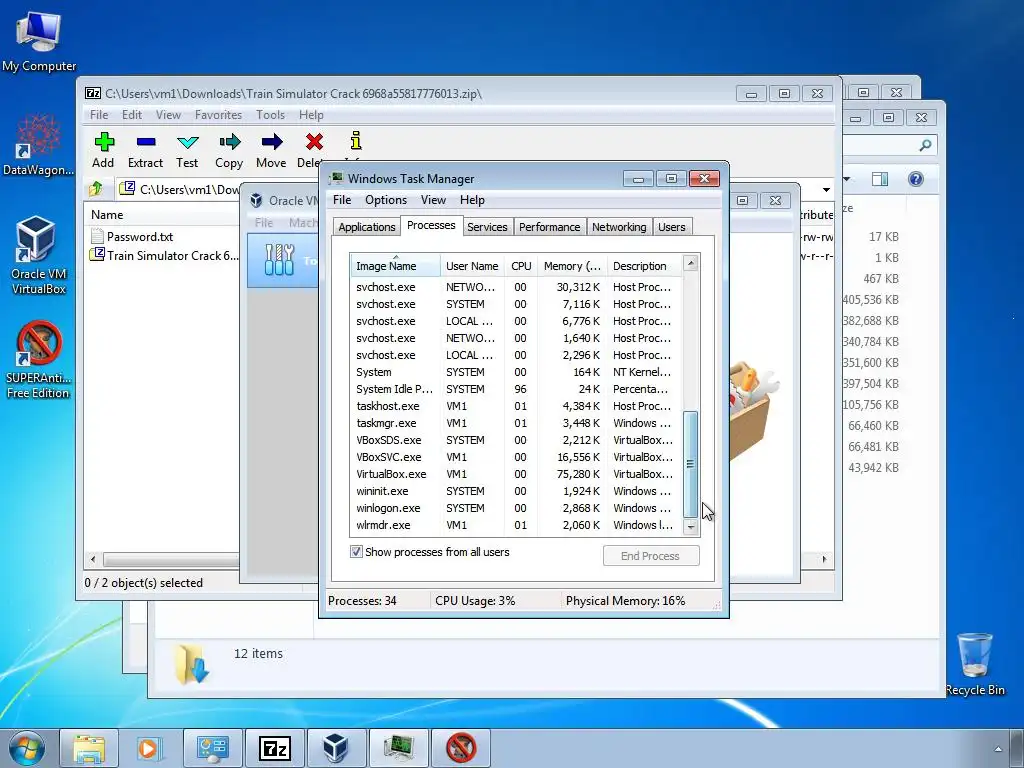The image size is (1024, 768).
Task: Switch to the Networking tab
Action: click(x=619, y=227)
